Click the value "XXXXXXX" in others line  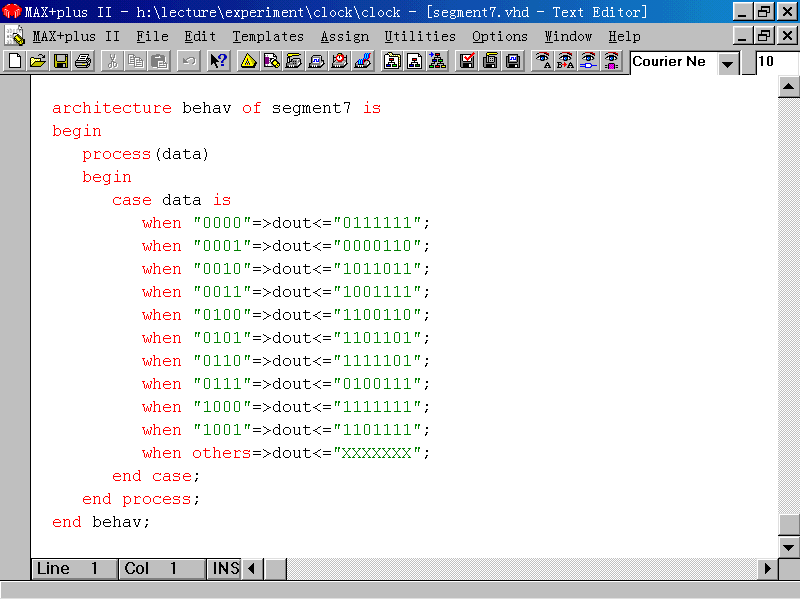377,453
